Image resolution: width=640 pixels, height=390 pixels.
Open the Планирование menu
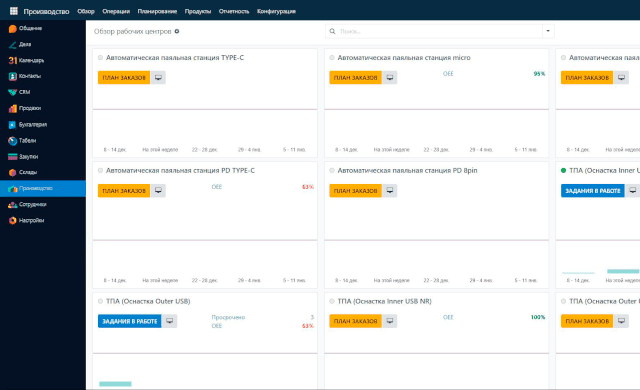tap(157, 11)
